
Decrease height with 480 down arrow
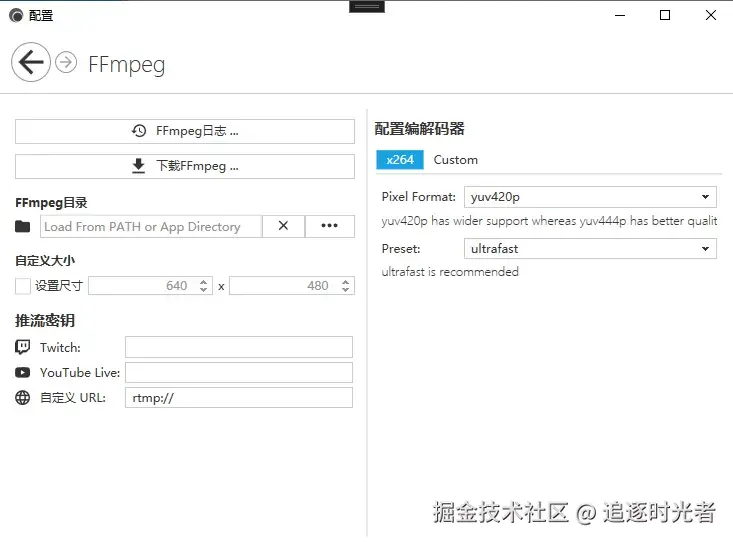coord(345,290)
